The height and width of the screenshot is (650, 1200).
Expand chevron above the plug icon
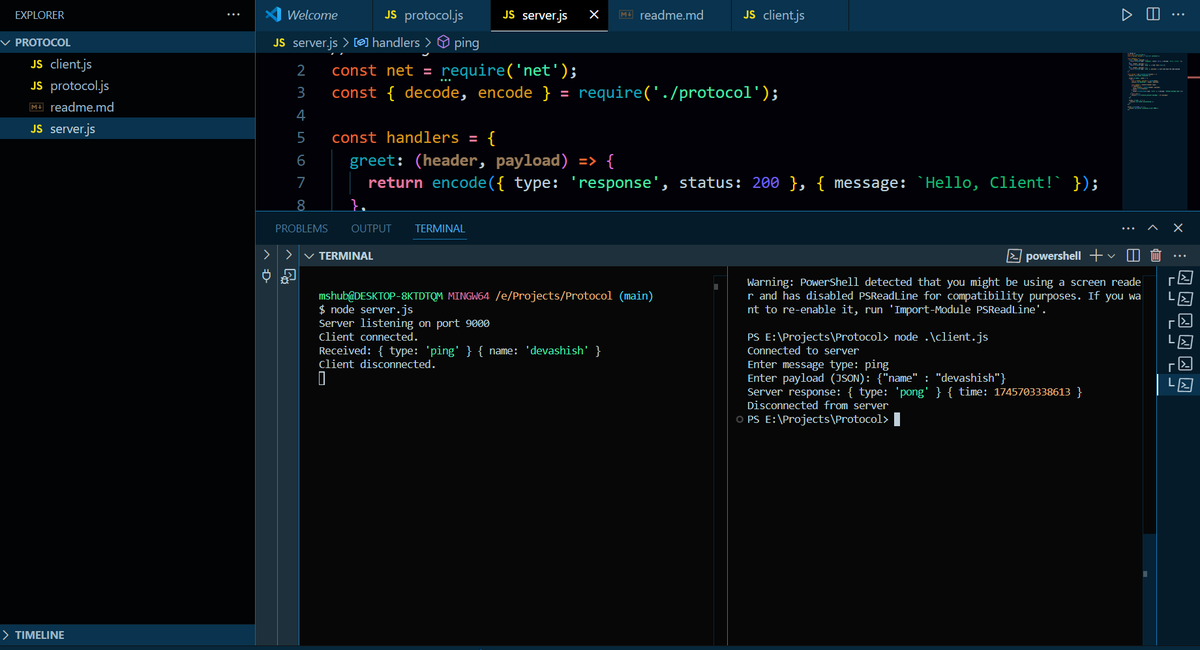(x=267, y=255)
